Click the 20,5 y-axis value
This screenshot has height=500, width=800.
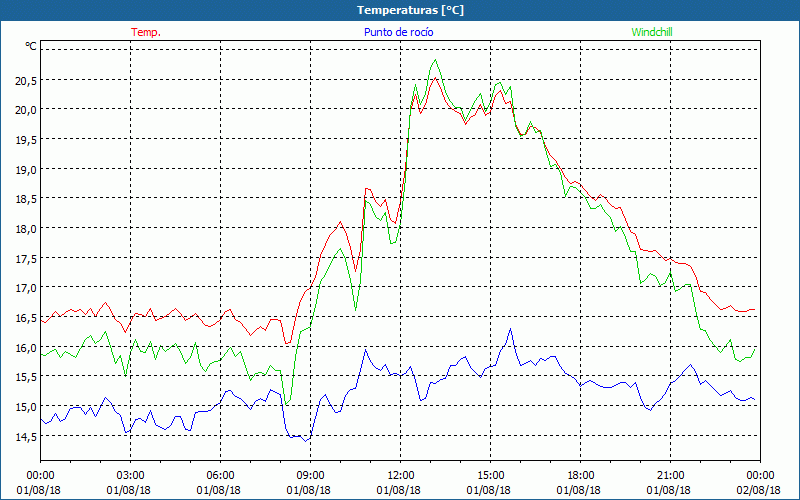(x=26, y=80)
